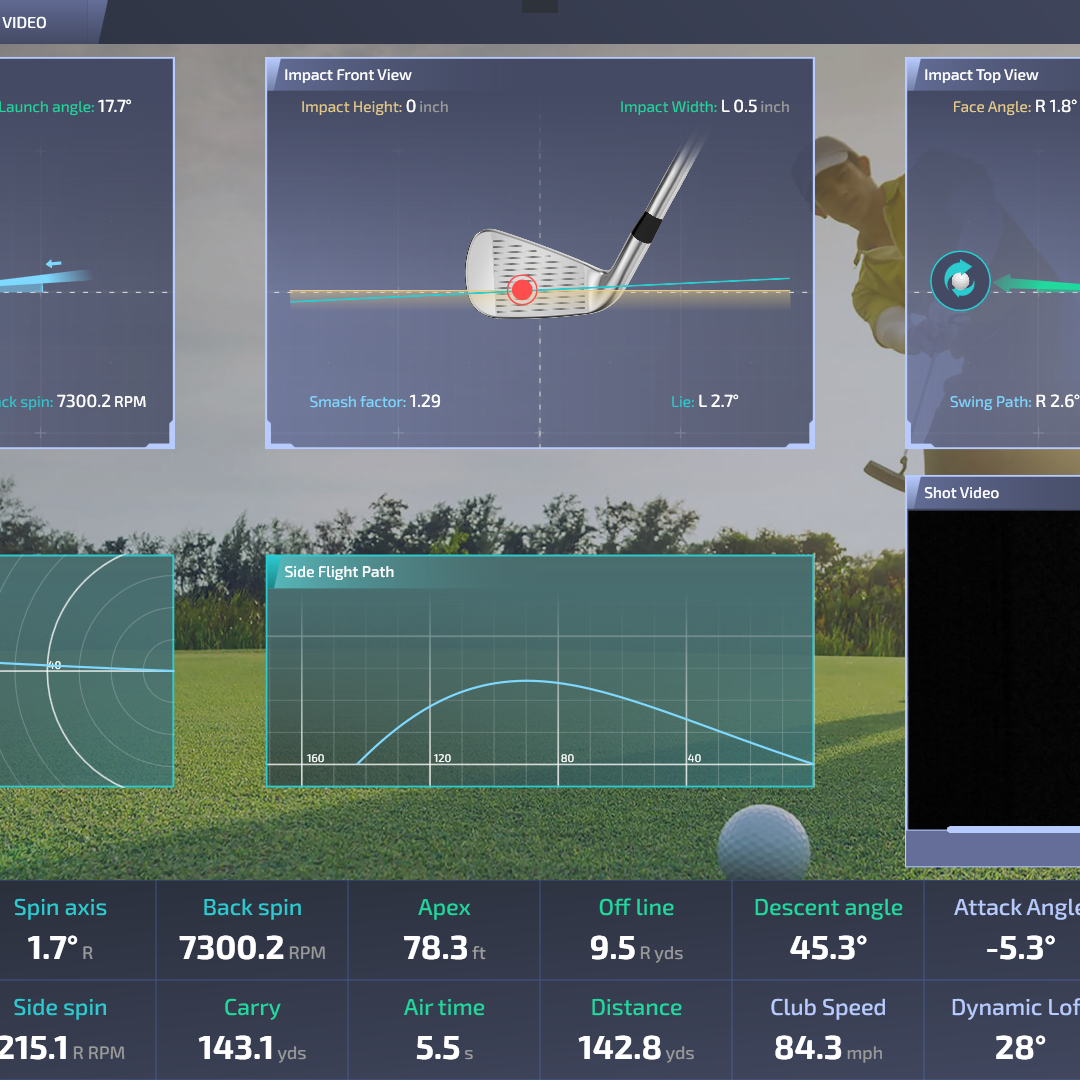
Task: Click the Carry 143.1 yds tile
Action: coord(252,1030)
